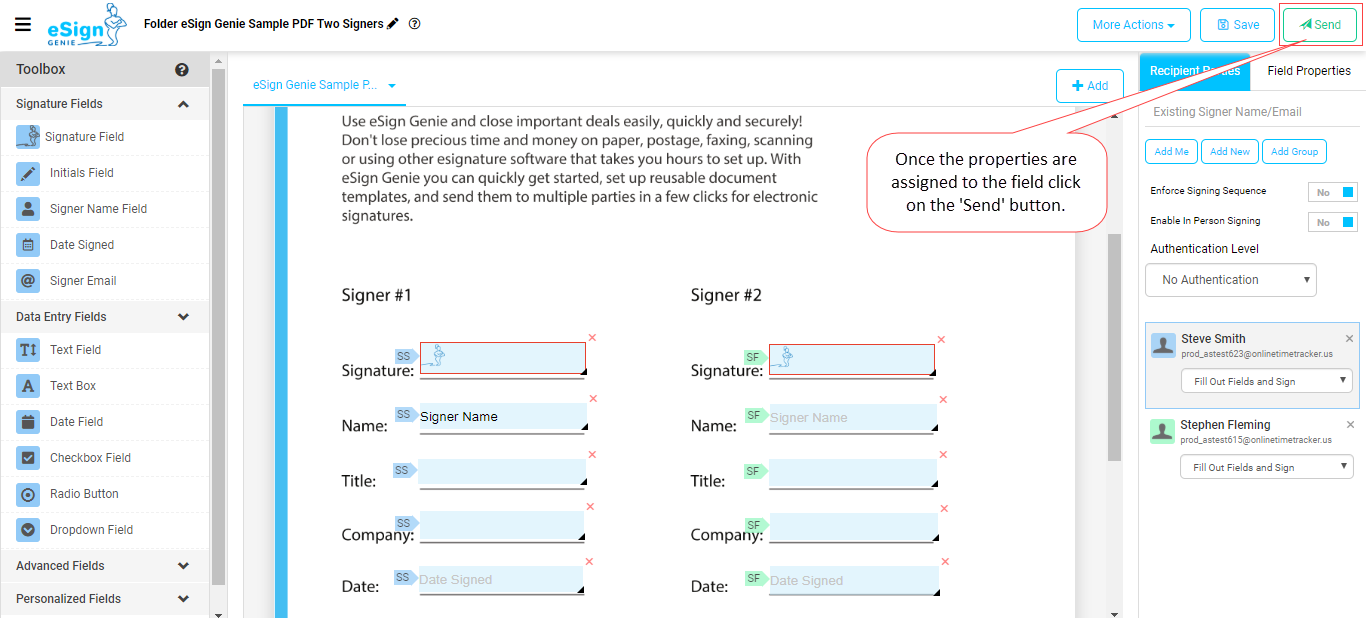Click the Add New button
The image size is (1366, 618).
click(x=1230, y=152)
